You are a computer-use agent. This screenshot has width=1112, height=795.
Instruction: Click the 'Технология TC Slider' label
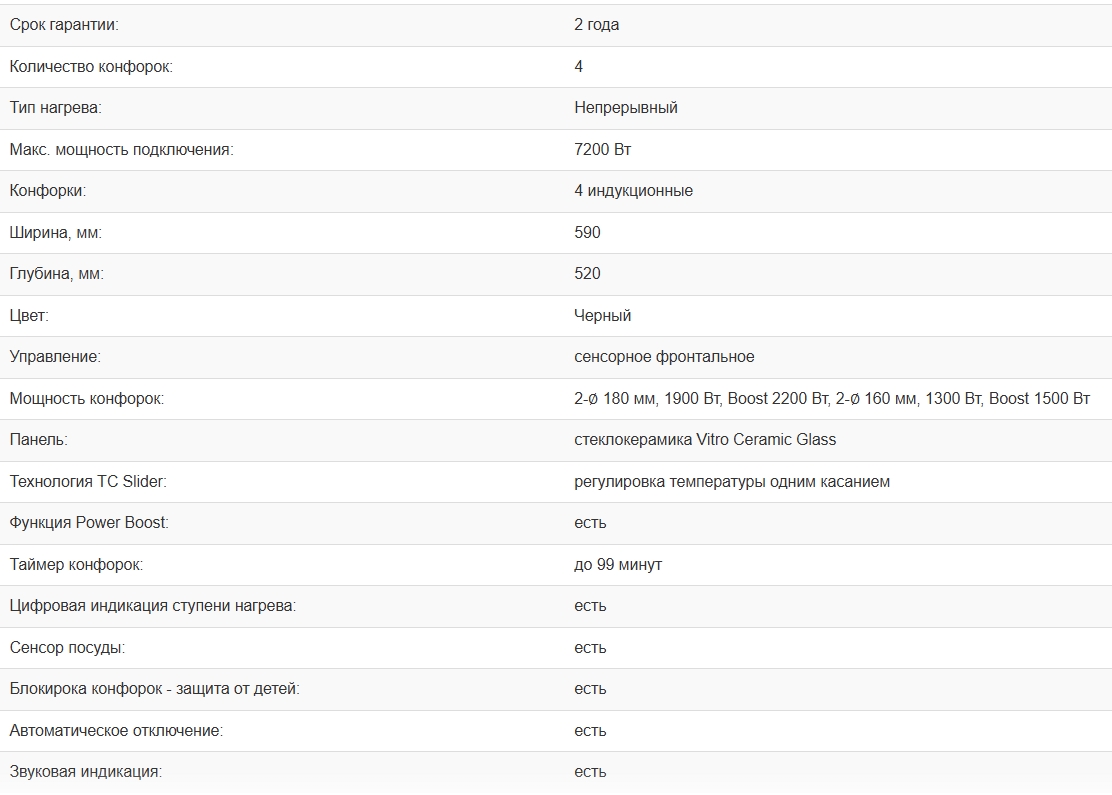[88, 482]
